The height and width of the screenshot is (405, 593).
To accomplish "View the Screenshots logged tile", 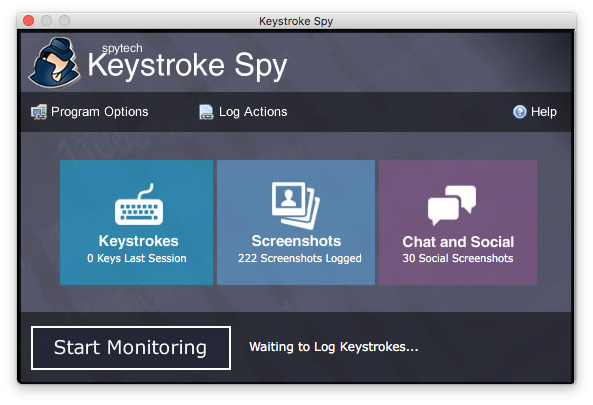I will (x=296, y=222).
